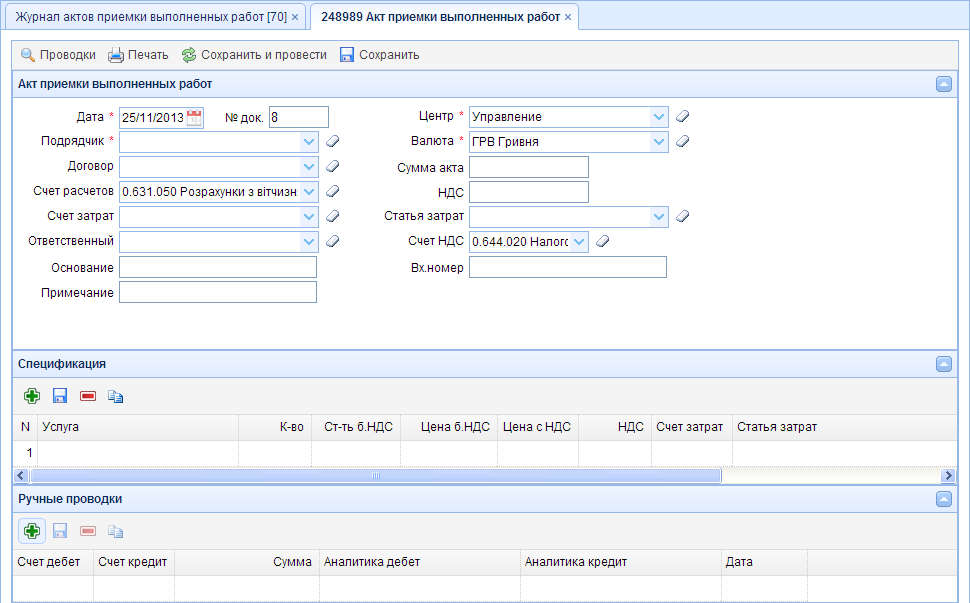Expand the Центр dropdown
This screenshot has height=603, width=970.
659,117
